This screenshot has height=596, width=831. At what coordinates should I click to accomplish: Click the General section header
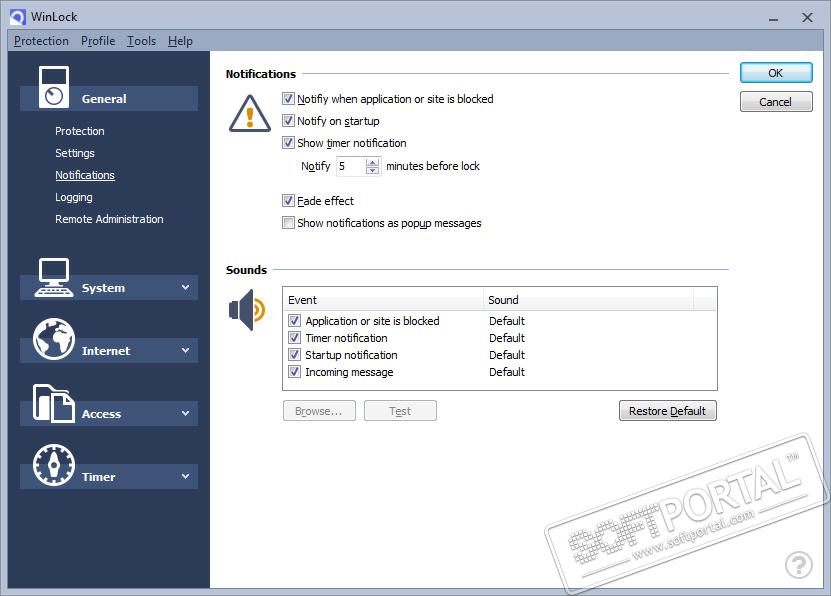109,99
